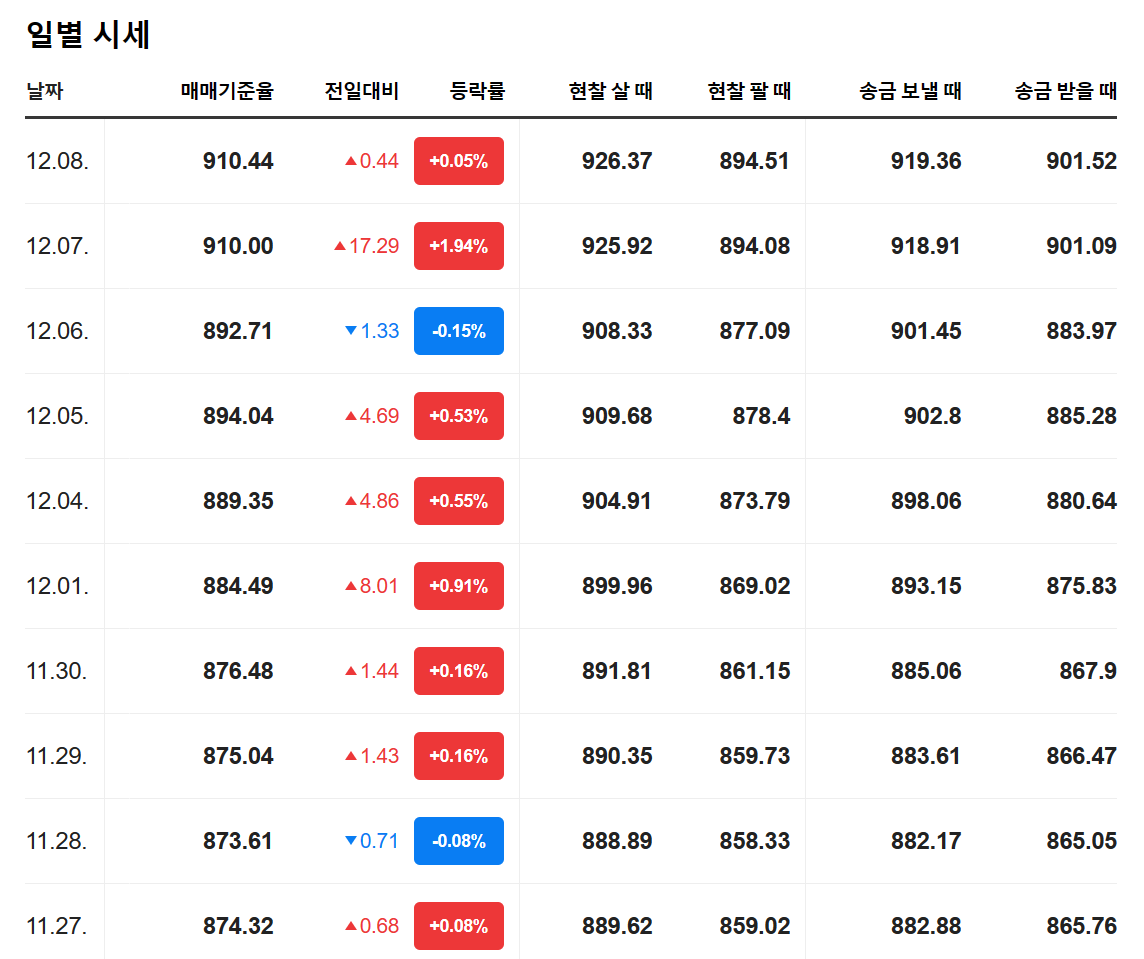Click the 926.37 cash buy value
The height and width of the screenshot is (959, 1144).
pyautogui.click(x=617, y=161)
